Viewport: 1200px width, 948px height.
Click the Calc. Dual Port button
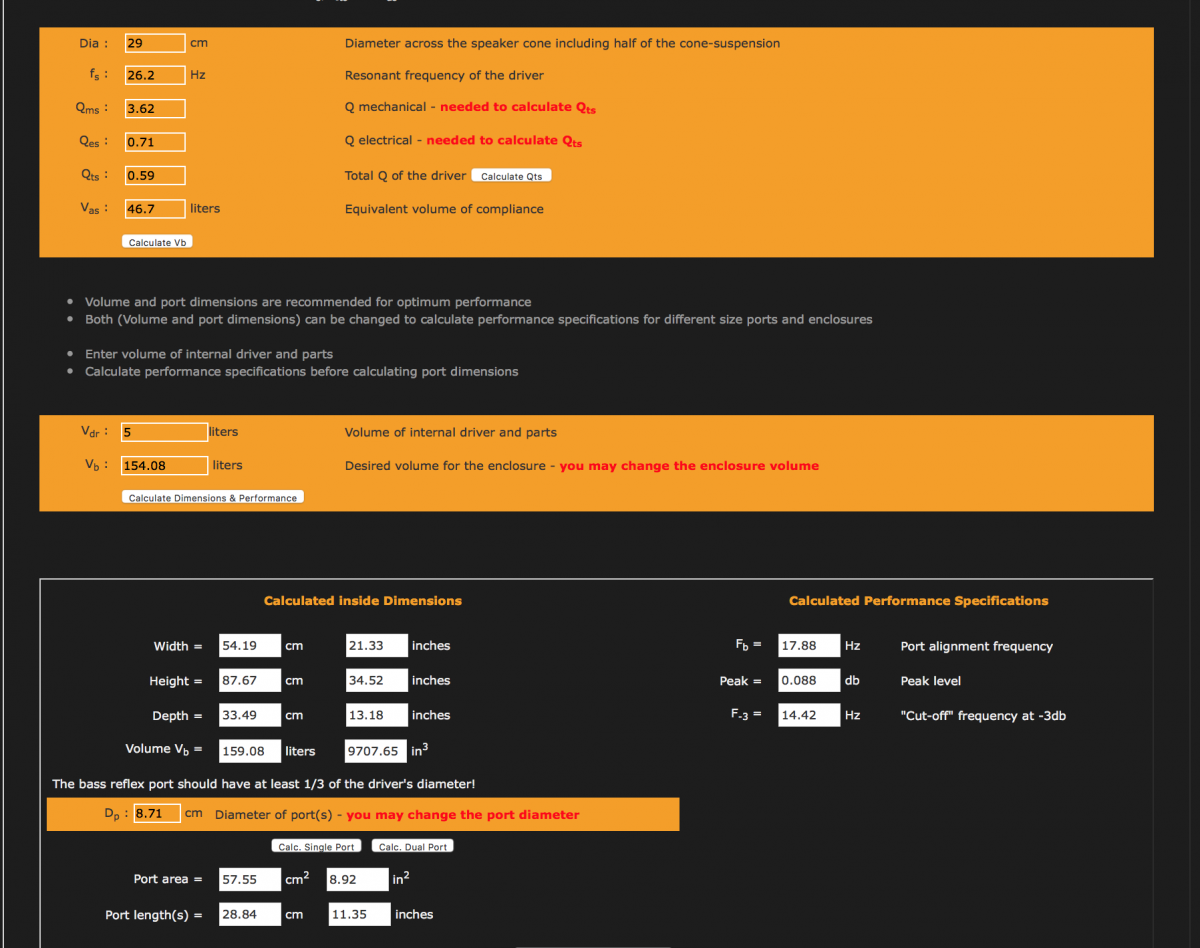(413, 847)
